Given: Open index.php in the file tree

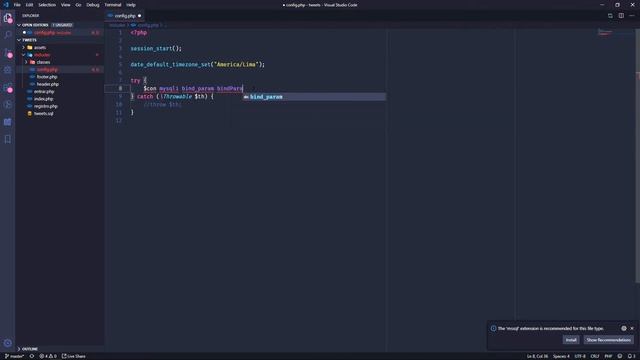Looking at the screenshot, I should tap(43, 99).
